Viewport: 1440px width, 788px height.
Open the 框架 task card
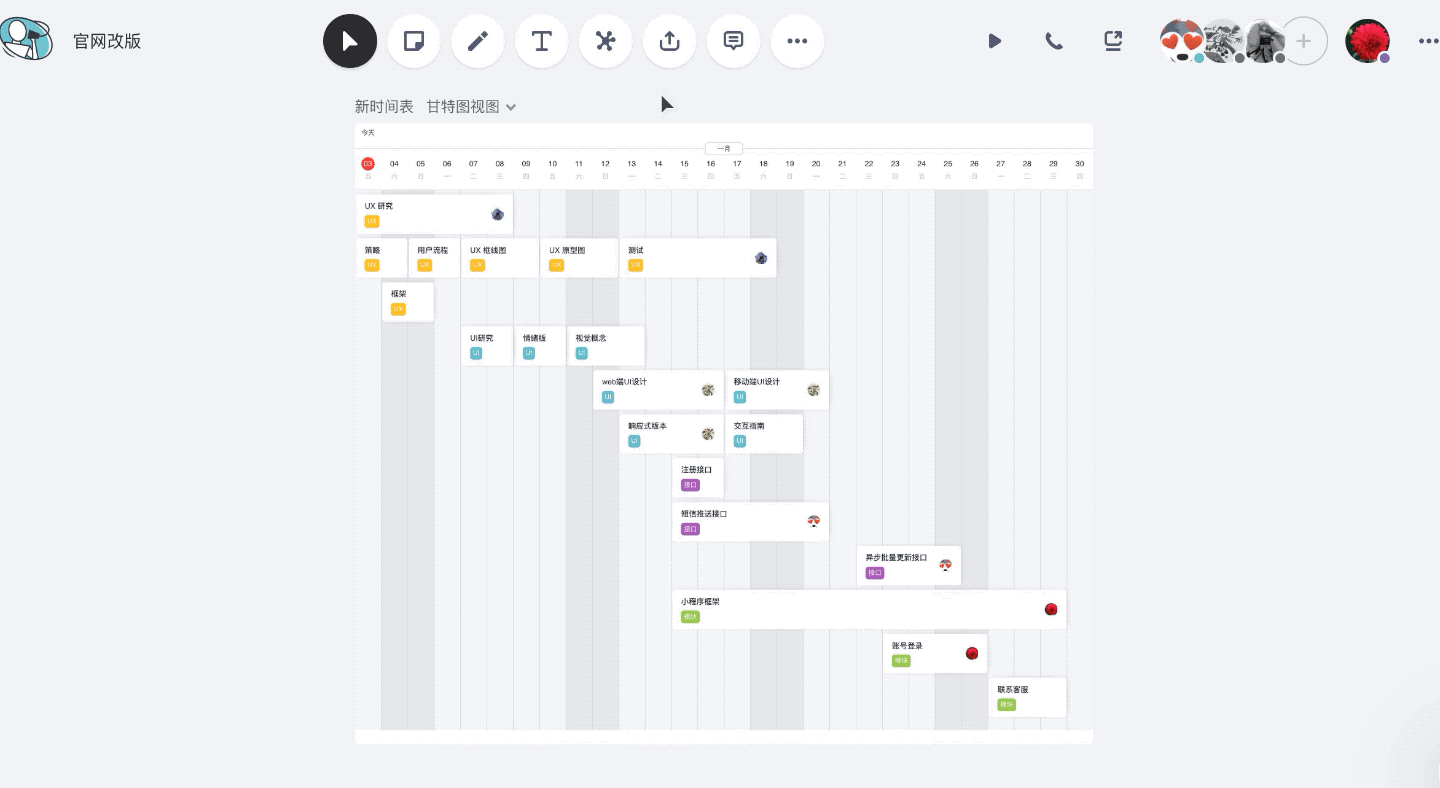click(408, 302)
